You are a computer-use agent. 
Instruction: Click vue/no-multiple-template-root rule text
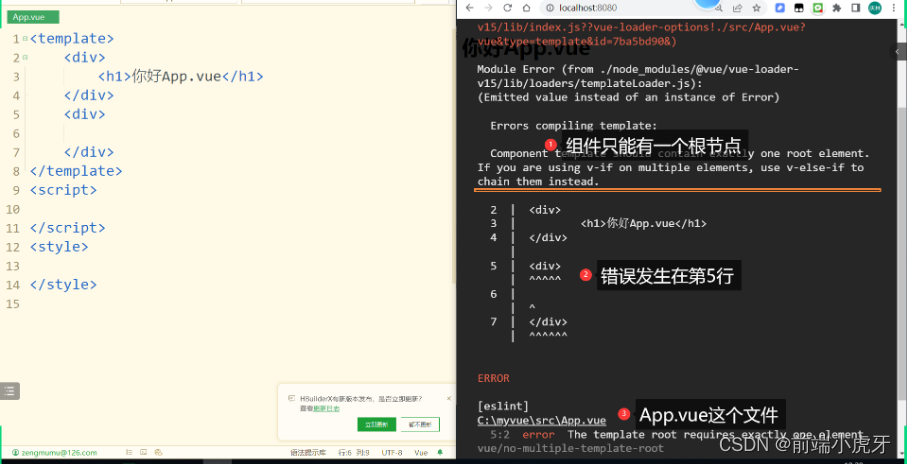(570, 448)
